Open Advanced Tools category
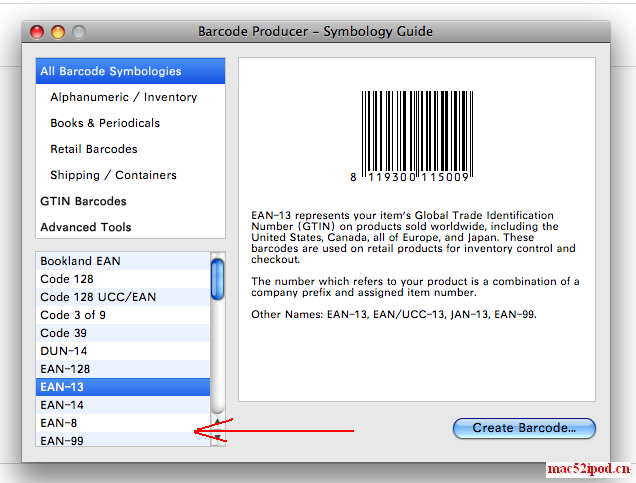The width and height of the screenshot is (636, 483). [x=130, y=227]
